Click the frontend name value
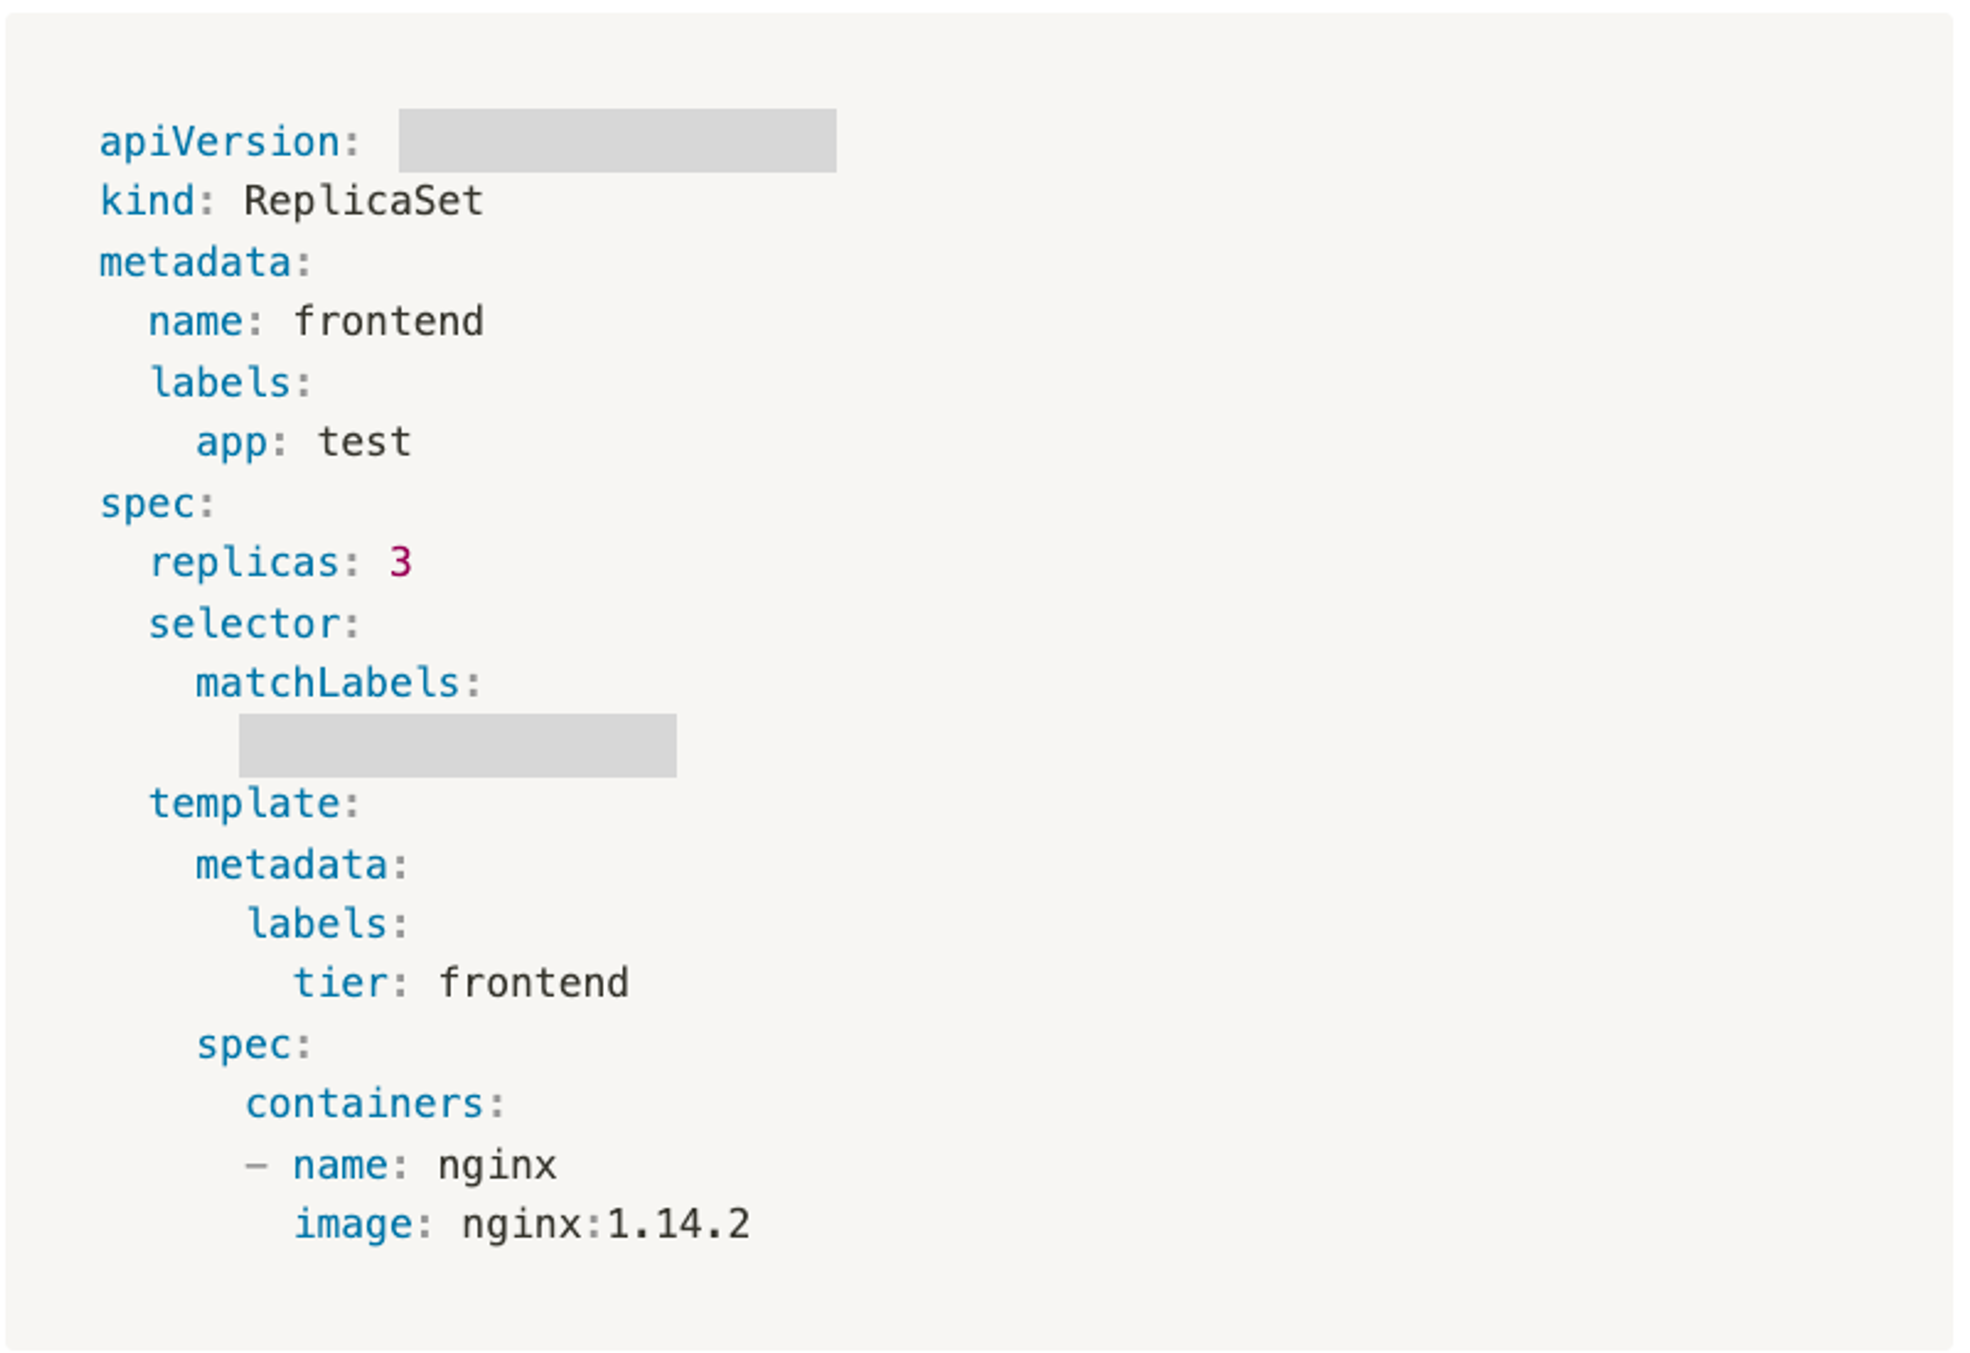The width and height of the screenshot is (1970, 1353). [x=388, y=322]
